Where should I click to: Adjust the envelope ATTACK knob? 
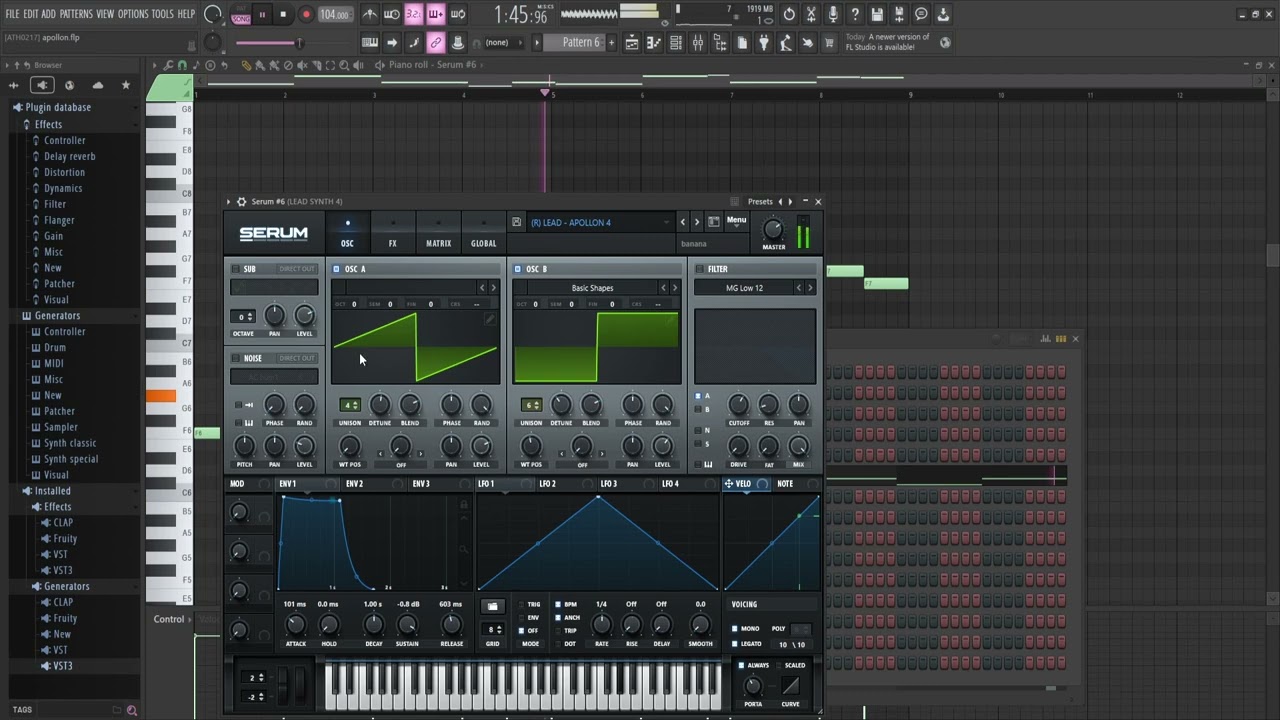(x=295, y=625)
